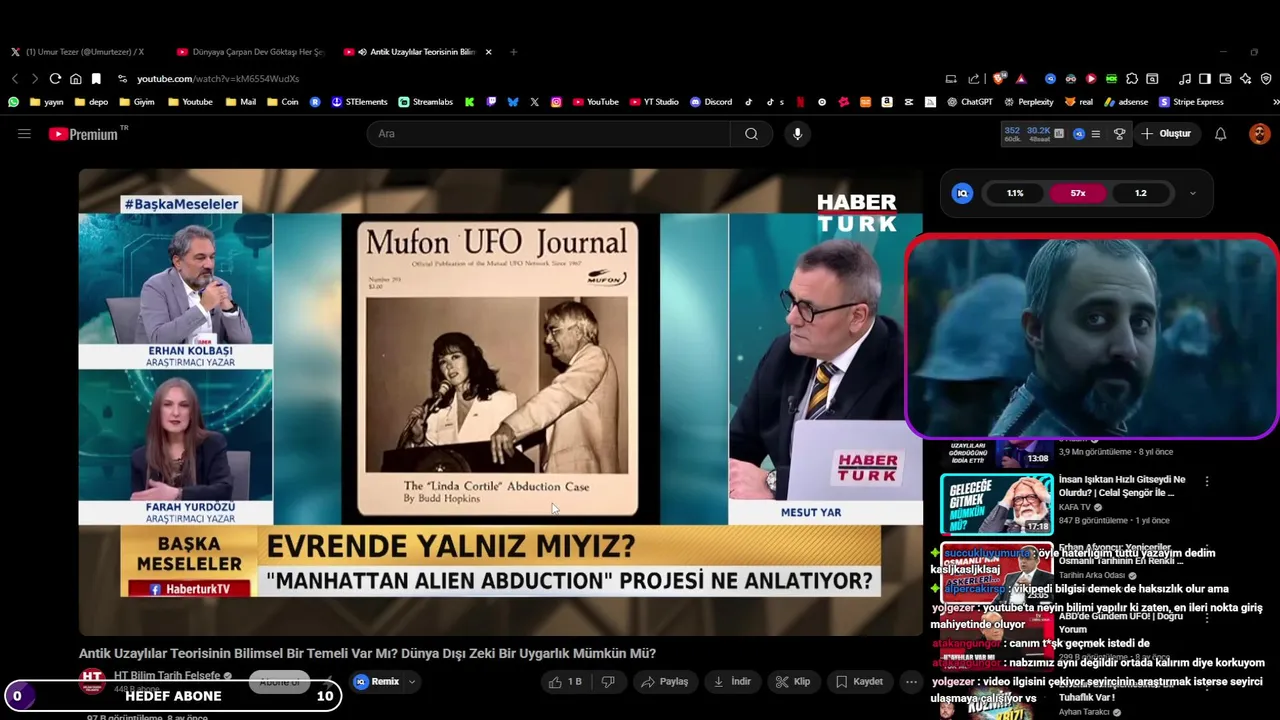The height and width of the screenshot is (720, 1280).
Task: Click the Oluştur create button
Action: click(x=1167, y=133)
